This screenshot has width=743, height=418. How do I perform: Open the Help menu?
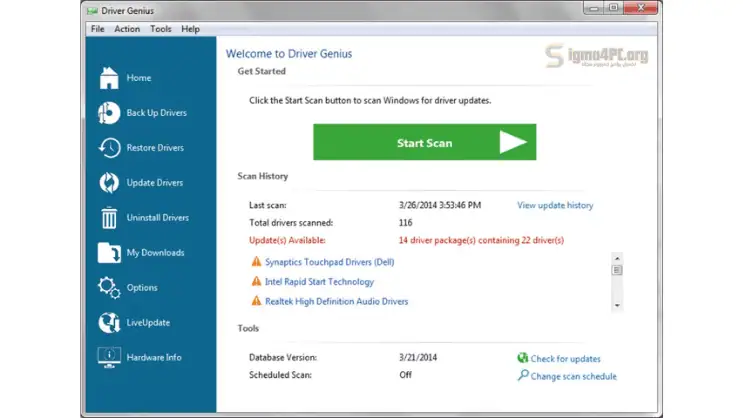click(190, 29)
